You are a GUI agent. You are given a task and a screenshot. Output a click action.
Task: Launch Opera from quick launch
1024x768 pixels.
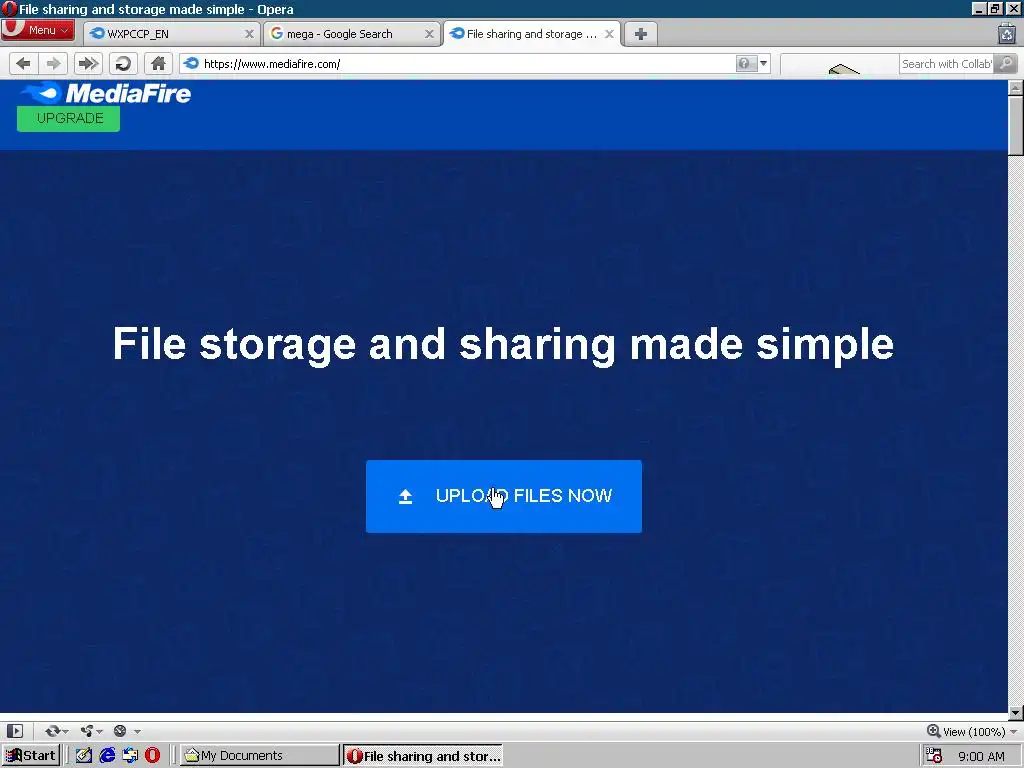[152, 756]
